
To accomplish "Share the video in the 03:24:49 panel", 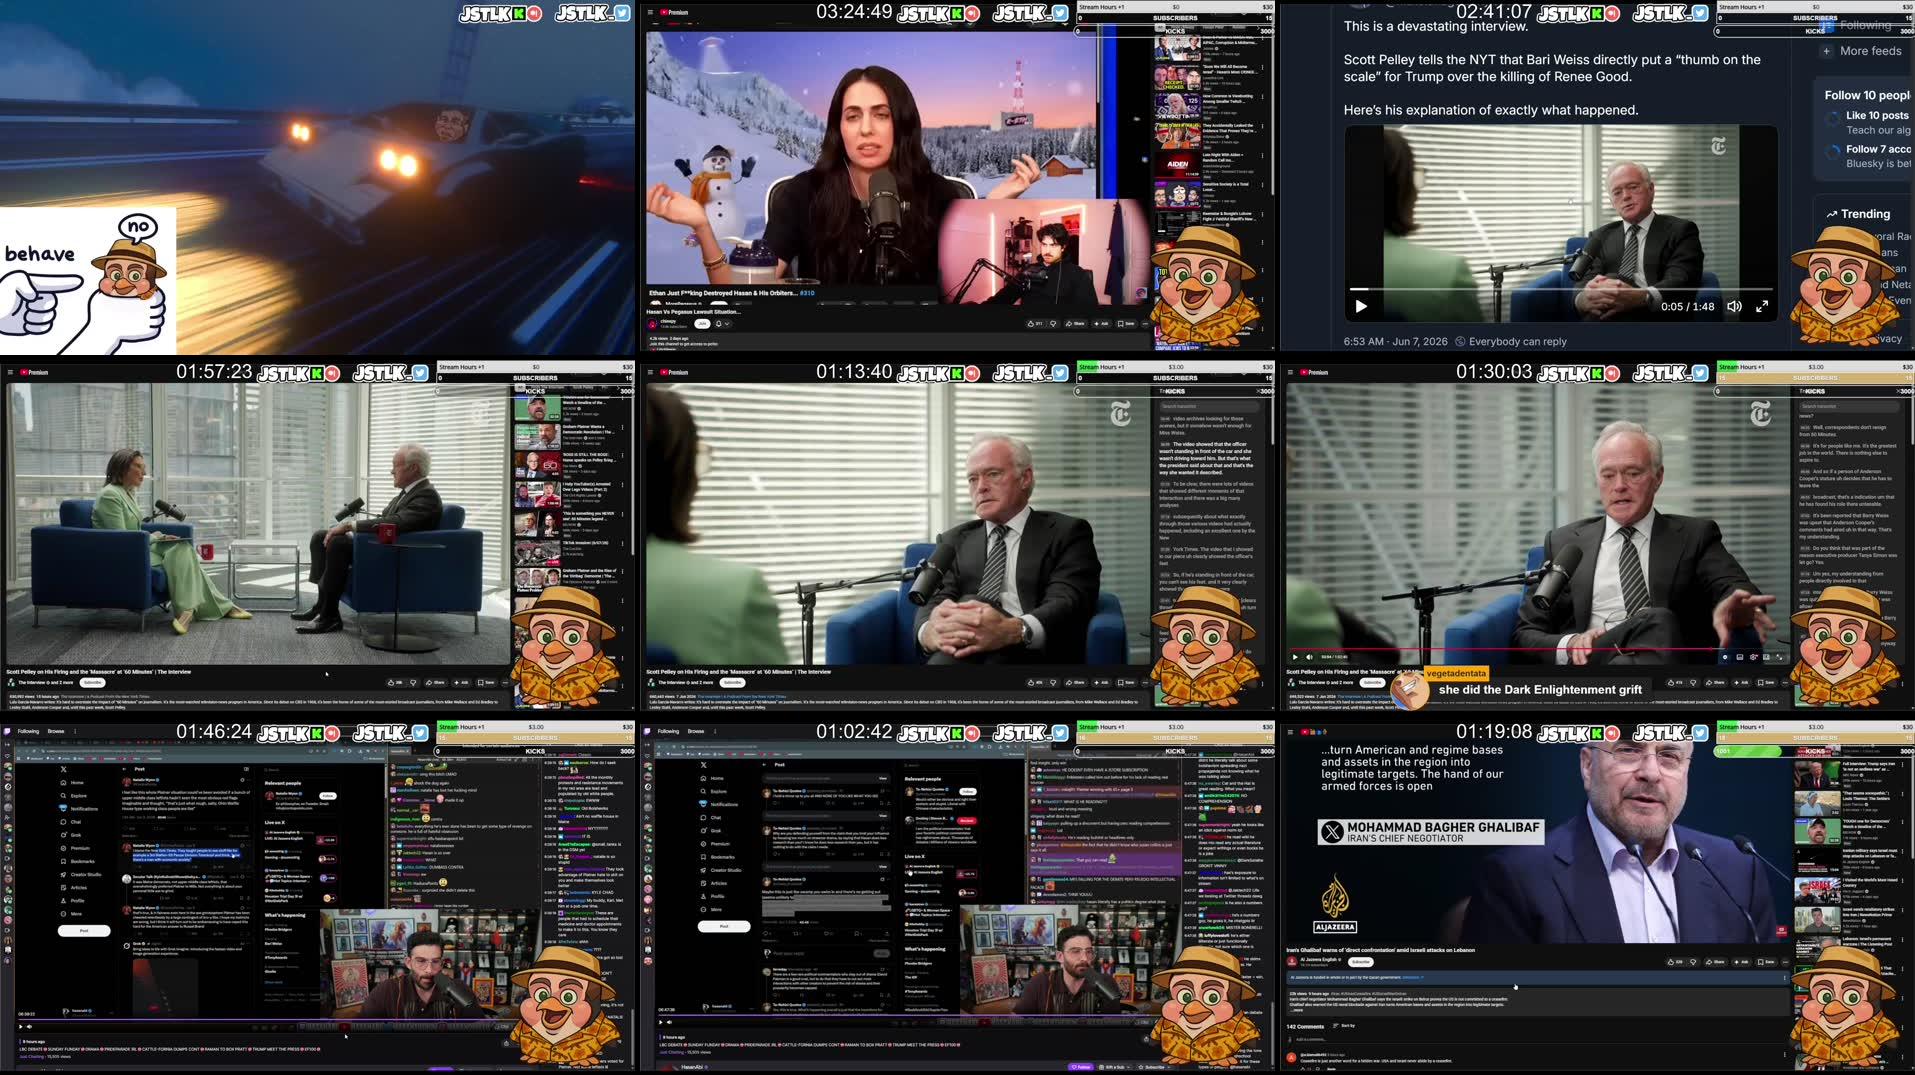I will pyautogui.click(x=1075, y=324).
